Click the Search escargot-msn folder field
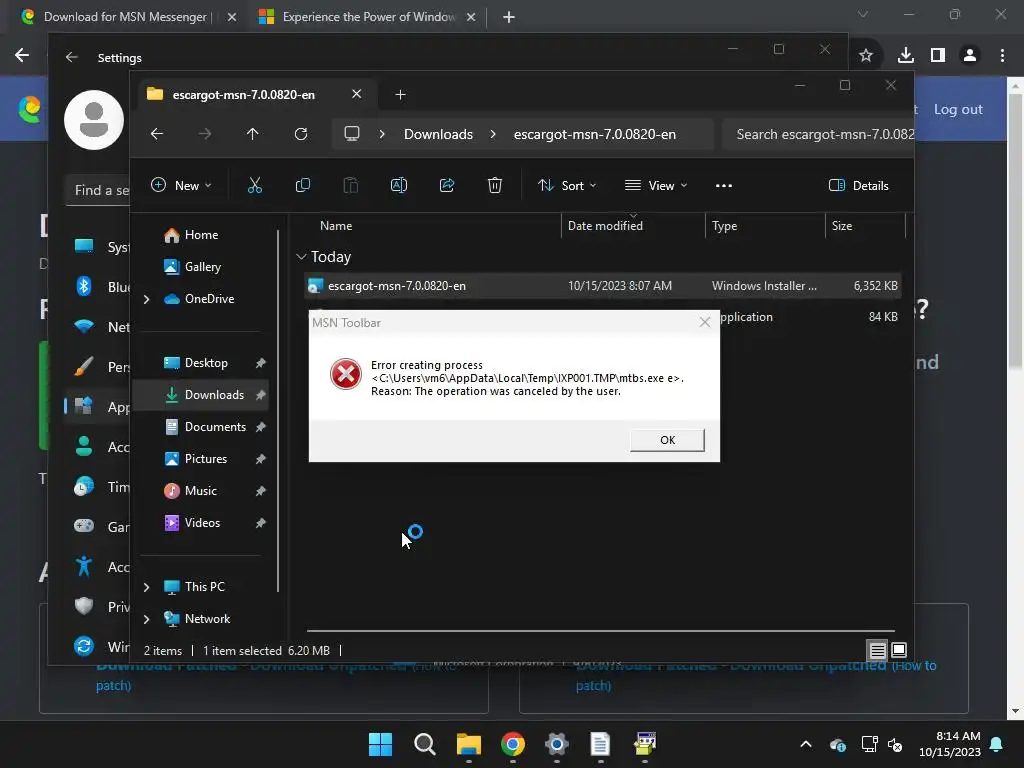The height and width of the screenshot is (768, 1024). (818, 134)
